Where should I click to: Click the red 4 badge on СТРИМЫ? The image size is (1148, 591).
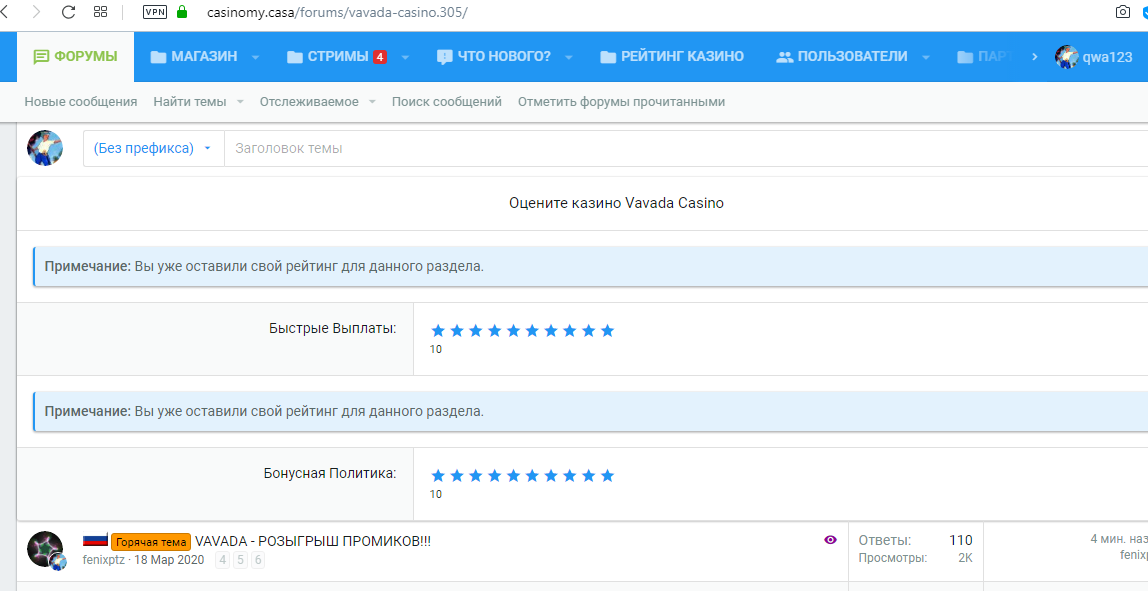tap(379, 56)
